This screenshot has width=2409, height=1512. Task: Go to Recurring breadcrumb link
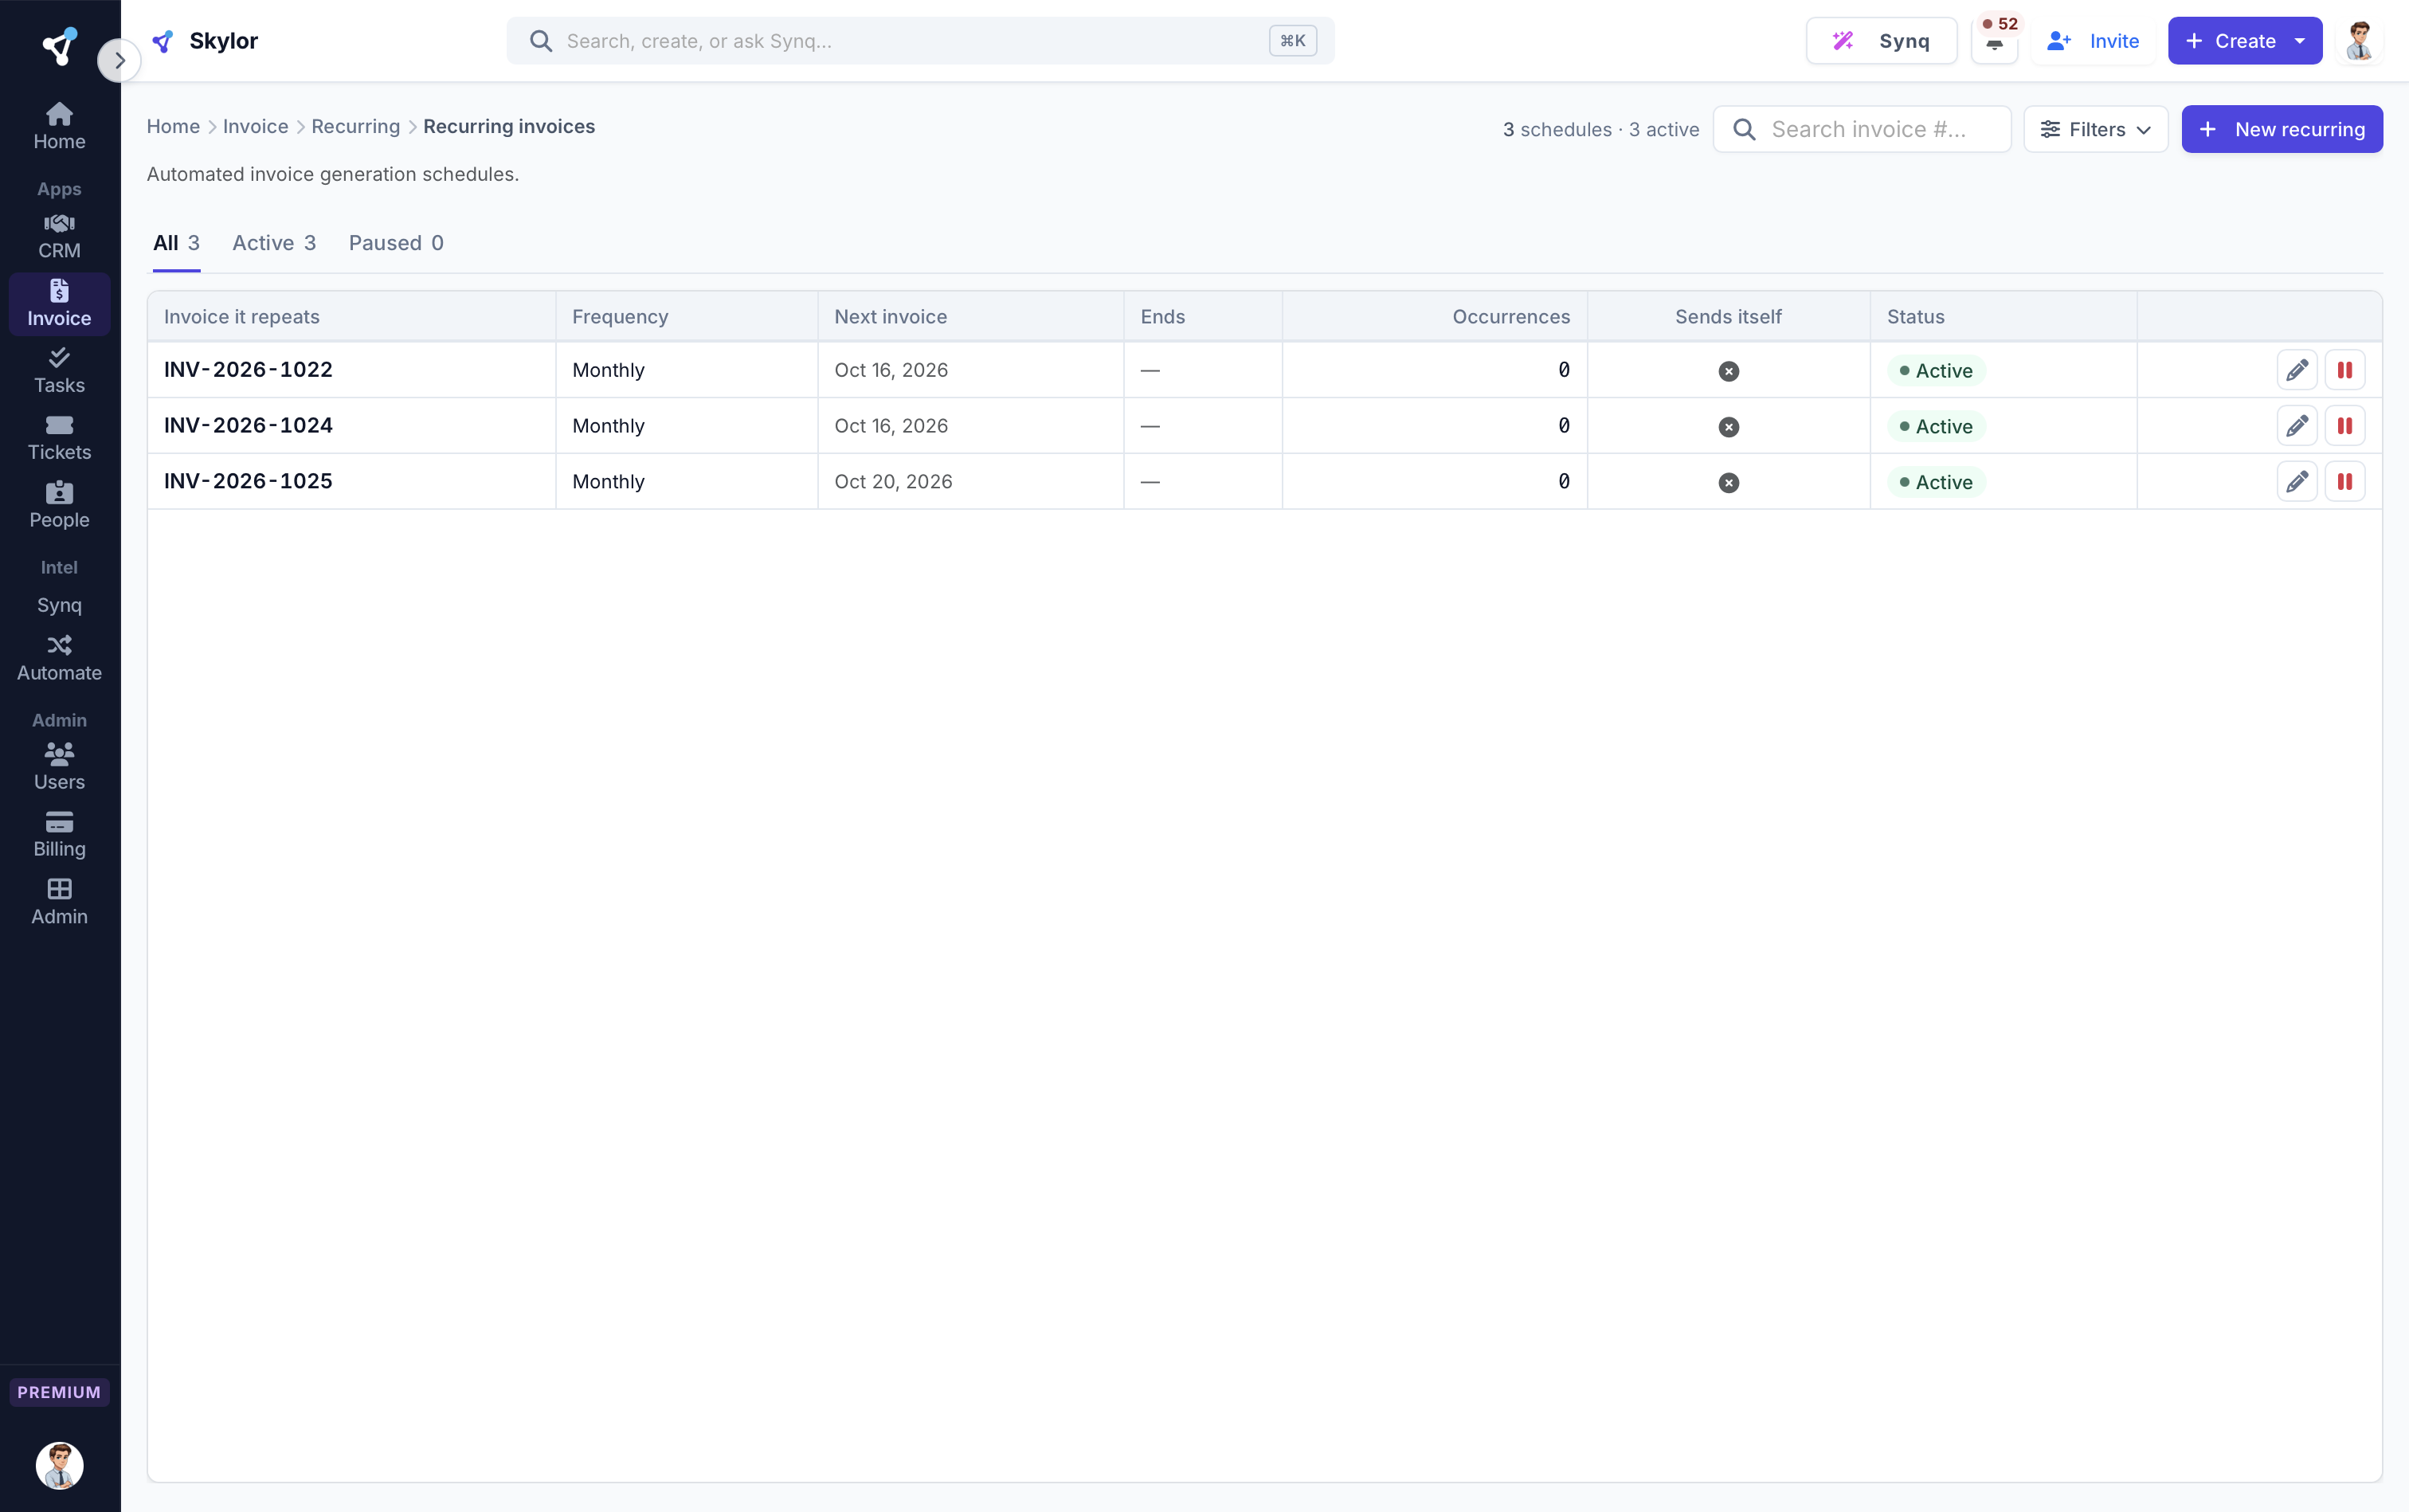[x=355, y=126]
